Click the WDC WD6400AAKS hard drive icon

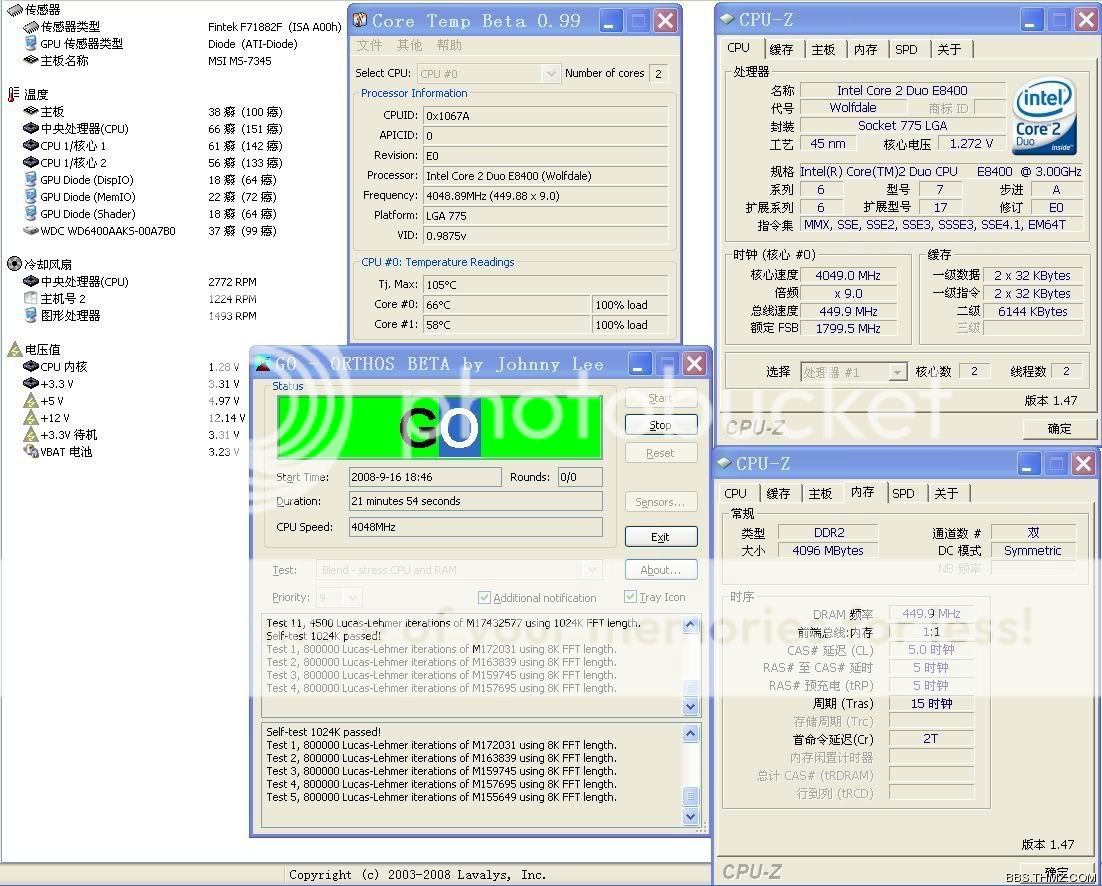pos(31,231)
